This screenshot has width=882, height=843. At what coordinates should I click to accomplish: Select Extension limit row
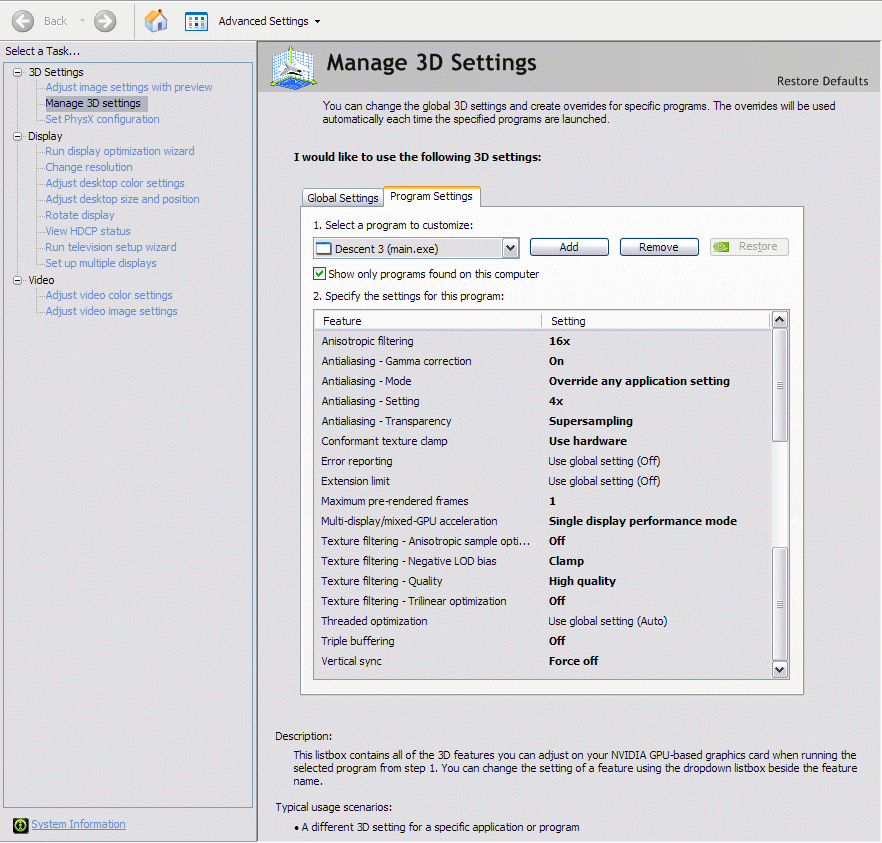coord(543,481)
